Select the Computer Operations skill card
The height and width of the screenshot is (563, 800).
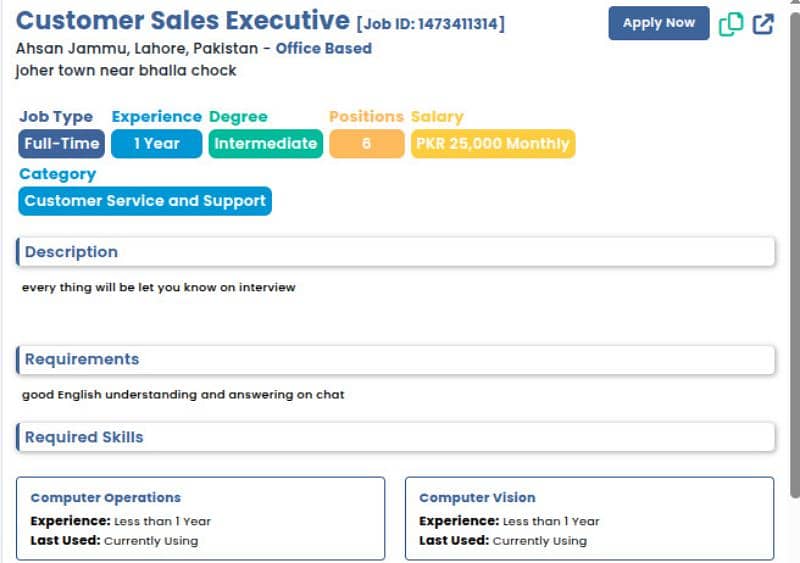[201, 519]
